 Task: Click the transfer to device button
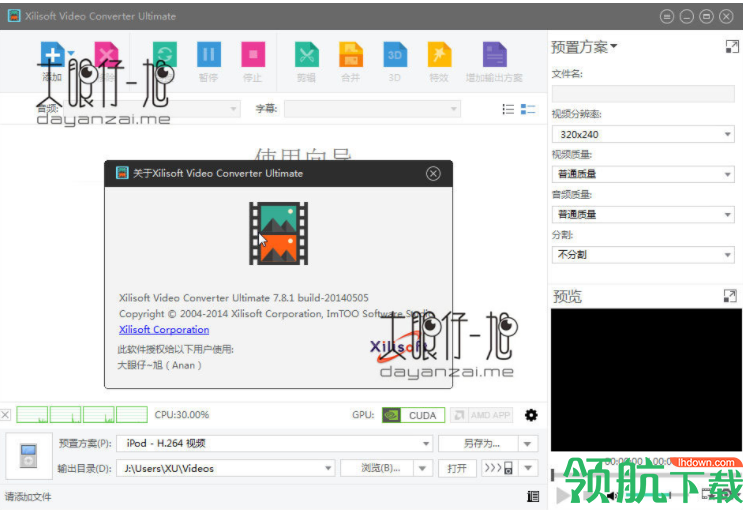tap(498, 468)
